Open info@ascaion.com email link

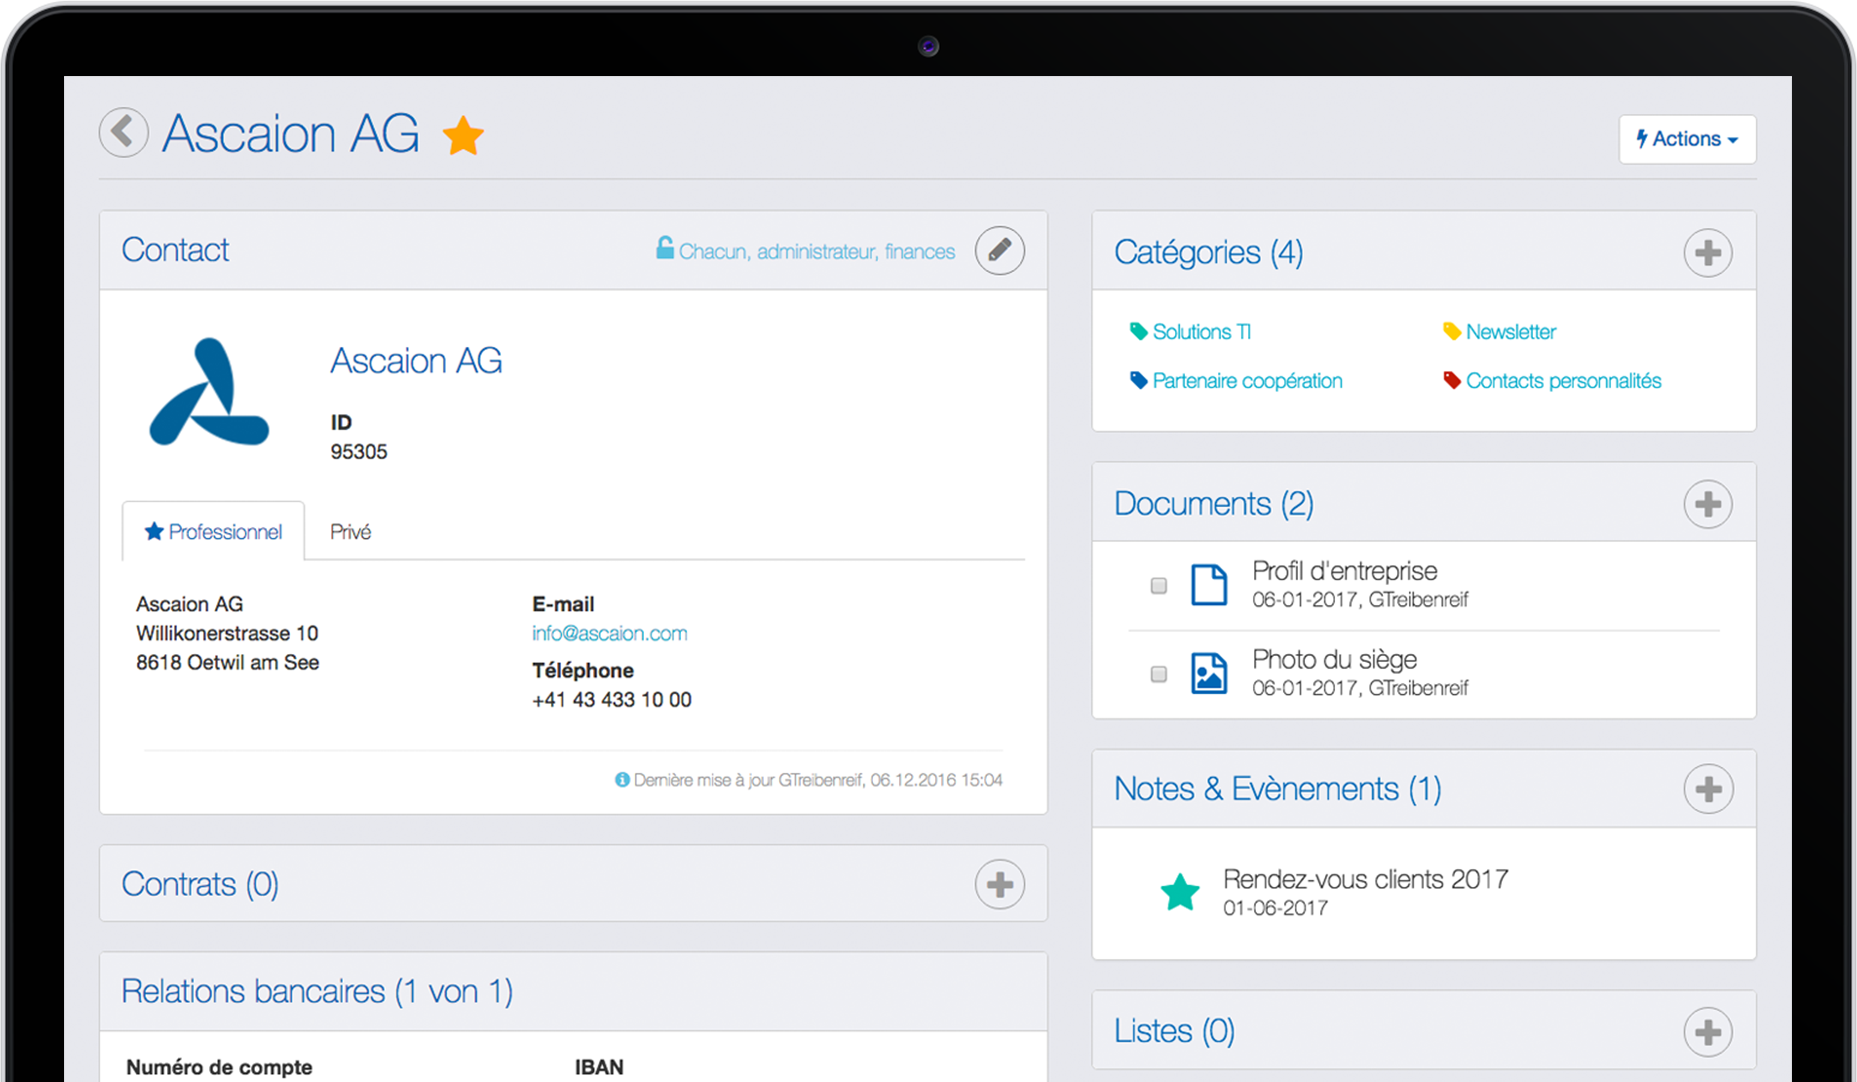(x=609, y=633)
